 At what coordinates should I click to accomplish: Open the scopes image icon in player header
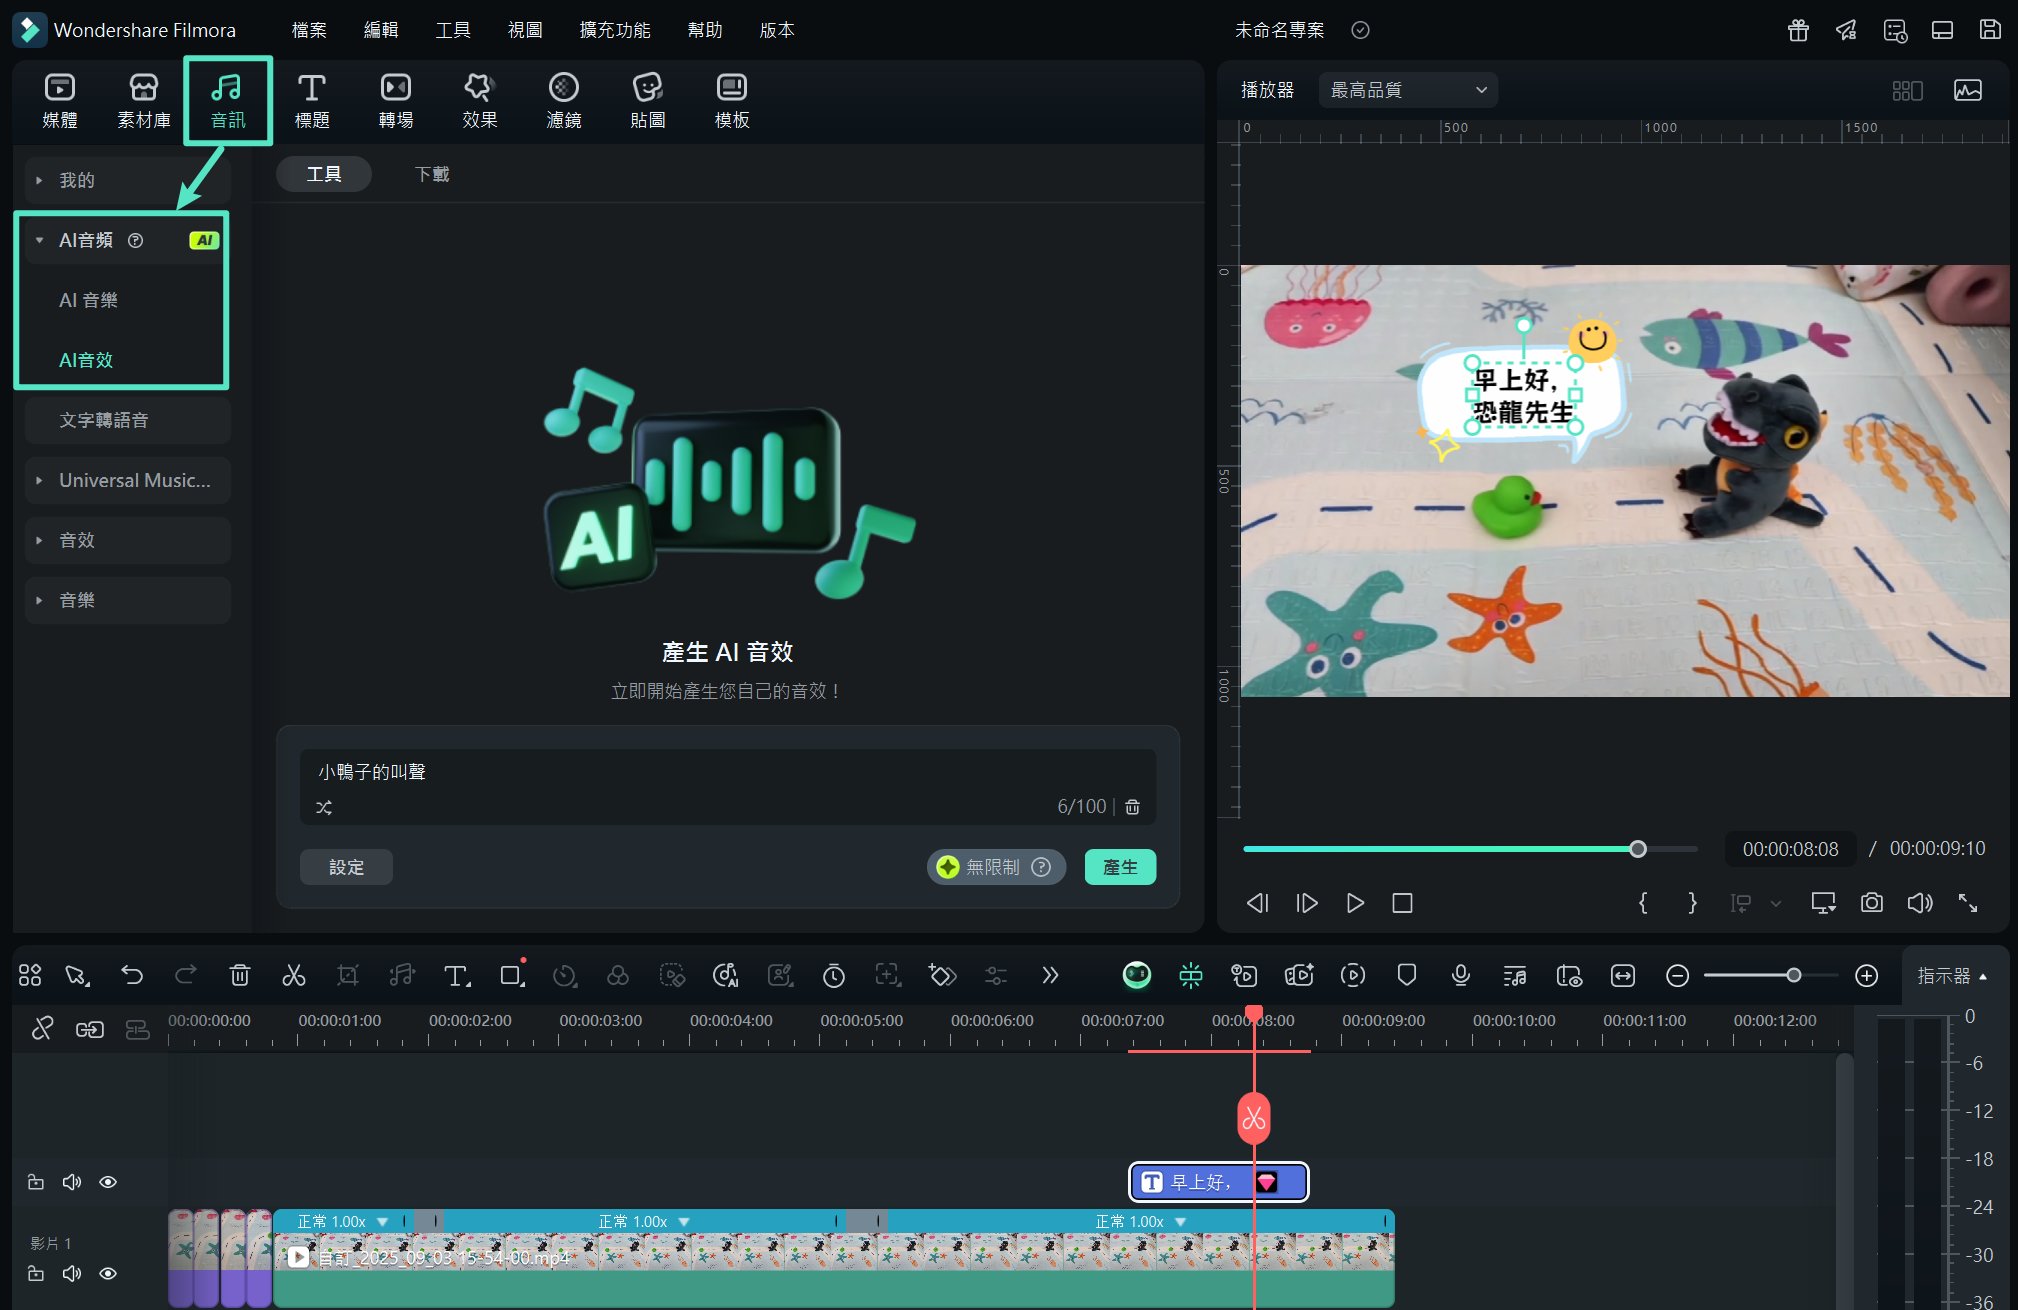pos(1968,90)
